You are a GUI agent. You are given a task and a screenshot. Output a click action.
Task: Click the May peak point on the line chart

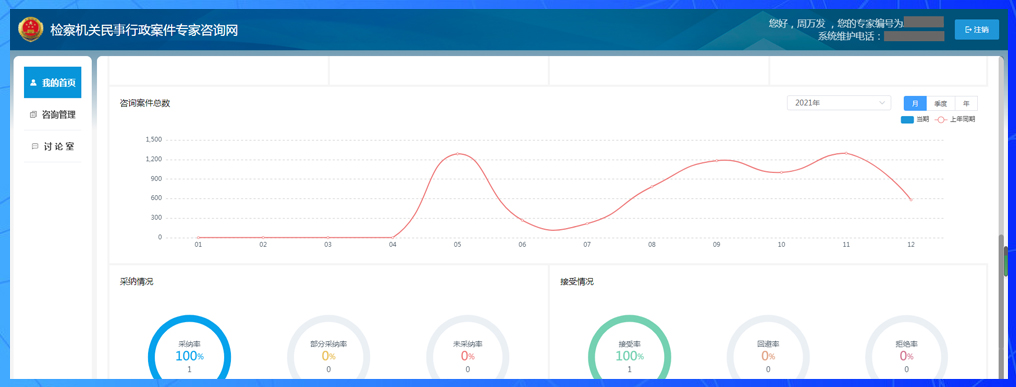pyautogui.click(x=457, y=154)
